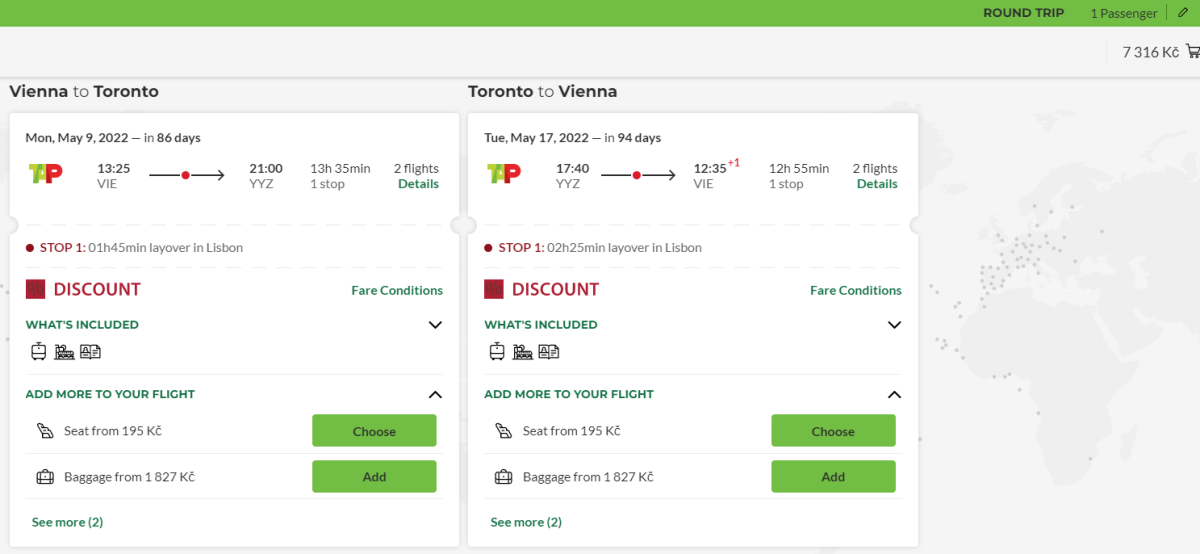The width and height of the screenshot is (1200, 554).
Task: Click the pencil edit search icon
Action: [1183, 13]
